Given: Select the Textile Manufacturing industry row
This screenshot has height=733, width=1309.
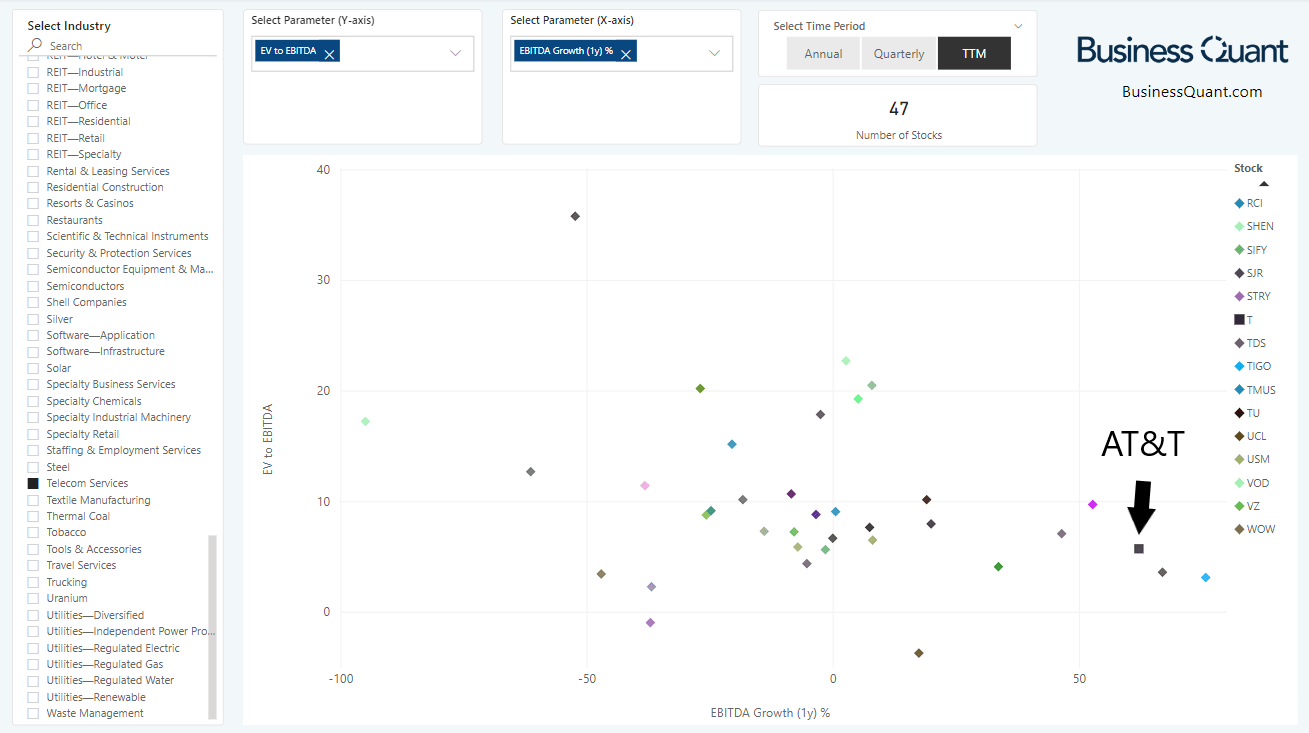Looking at the screenshot, I should click(120, 500).
